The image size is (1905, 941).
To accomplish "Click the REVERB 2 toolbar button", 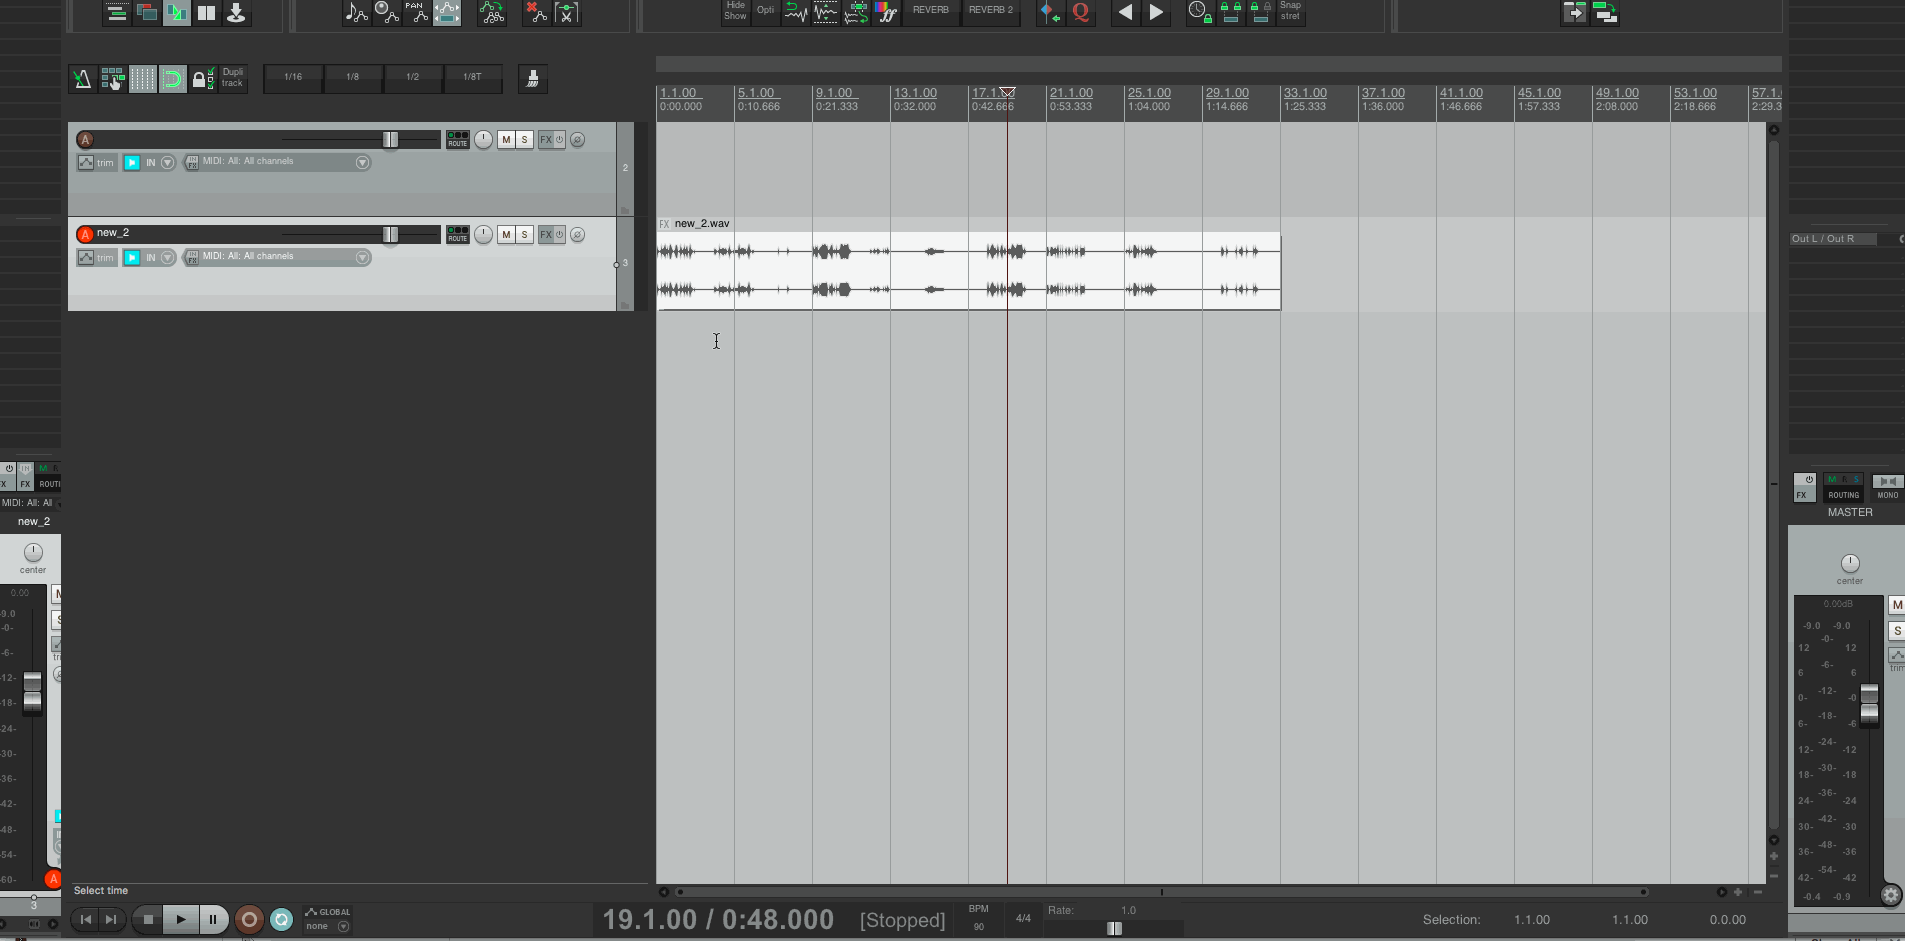I will pos(991,11).
